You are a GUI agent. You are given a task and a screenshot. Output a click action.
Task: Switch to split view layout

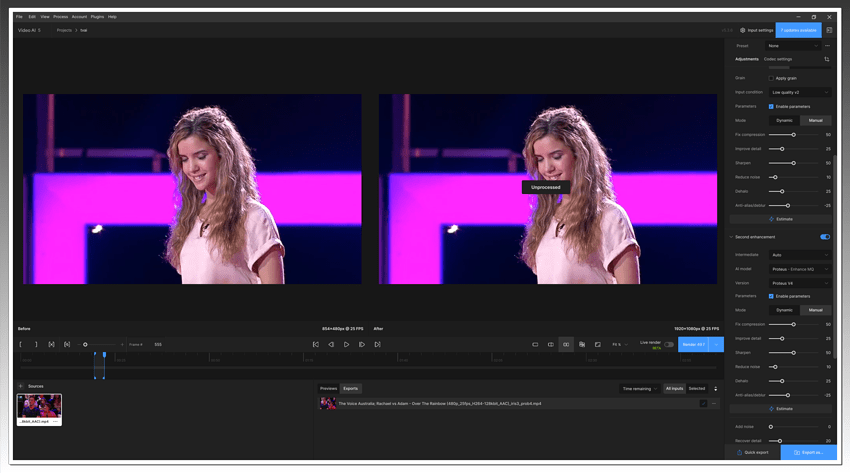point(551,345)
